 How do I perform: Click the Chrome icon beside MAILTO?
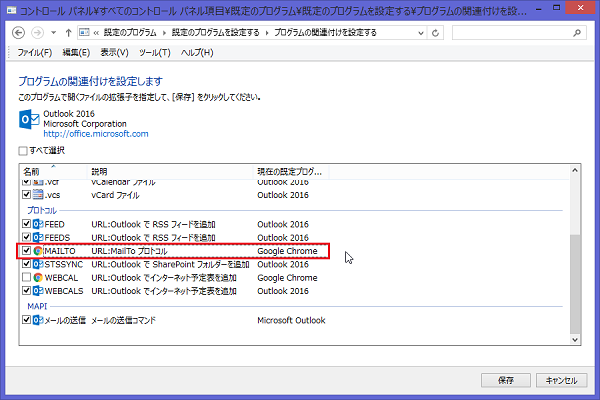pyautogui.click(x=38, y=251)
